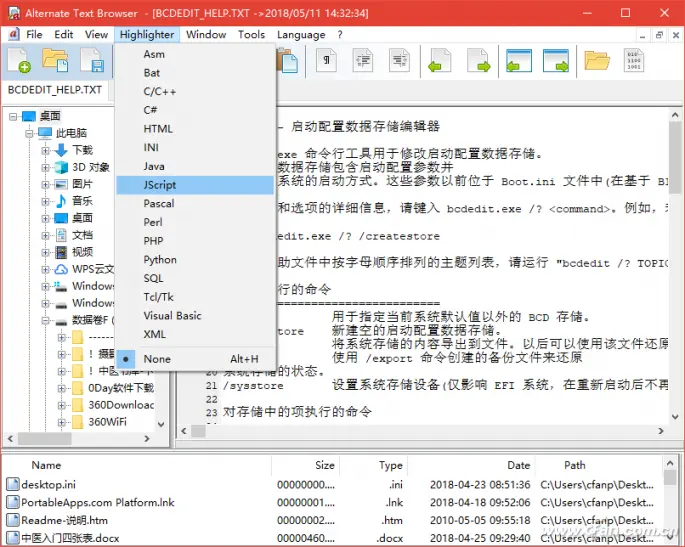
Task: Open the Language menu
Action: click(x=301, y=35)
